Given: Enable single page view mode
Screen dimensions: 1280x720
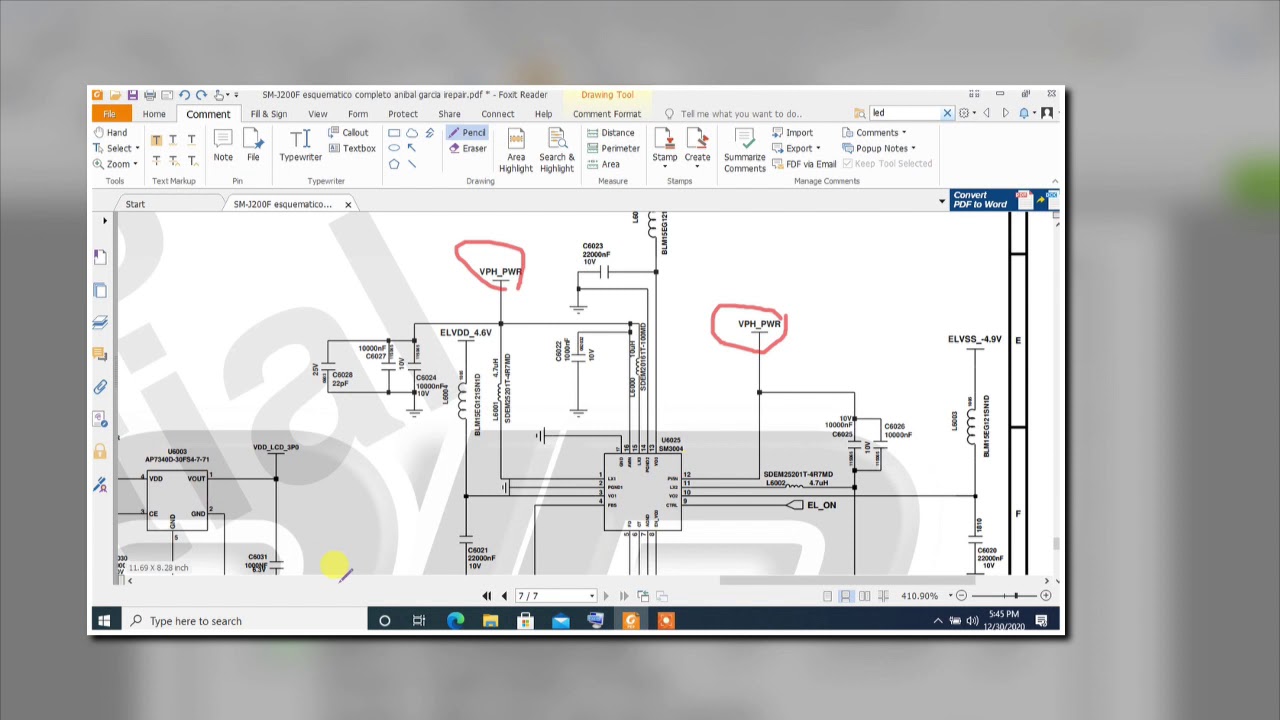Looking at the screenshot, I should tap(827, 596).
